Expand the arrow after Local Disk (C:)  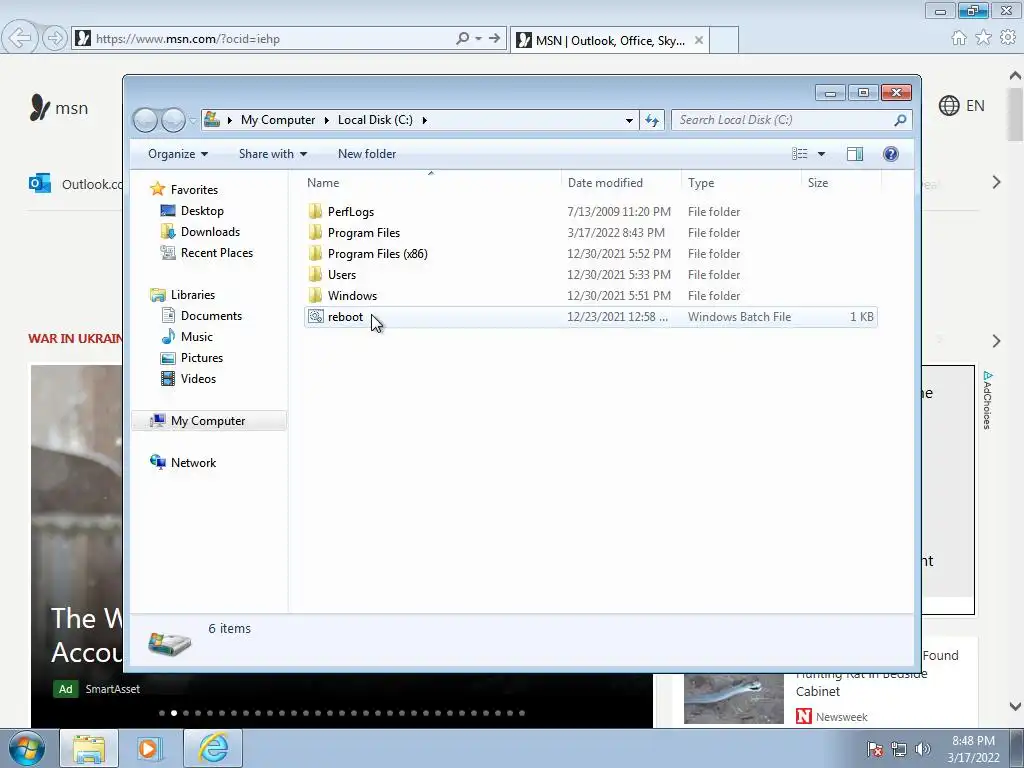424,120
